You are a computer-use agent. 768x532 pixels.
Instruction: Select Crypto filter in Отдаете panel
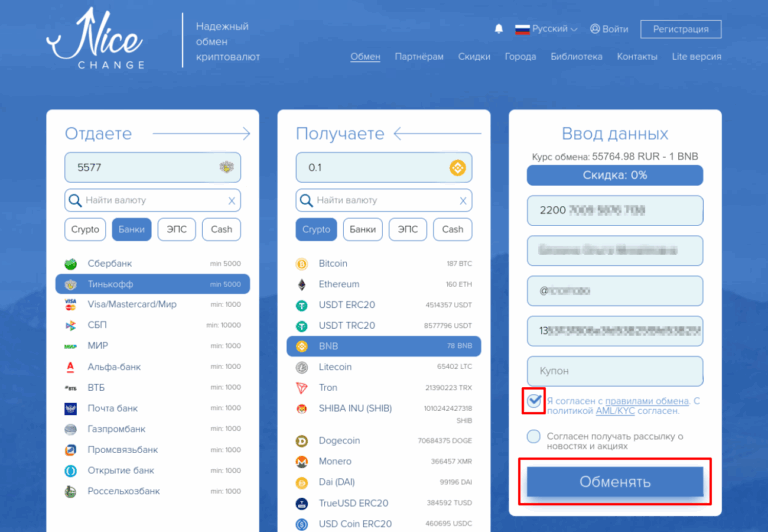pyautogui.click(x=85, y=229)
